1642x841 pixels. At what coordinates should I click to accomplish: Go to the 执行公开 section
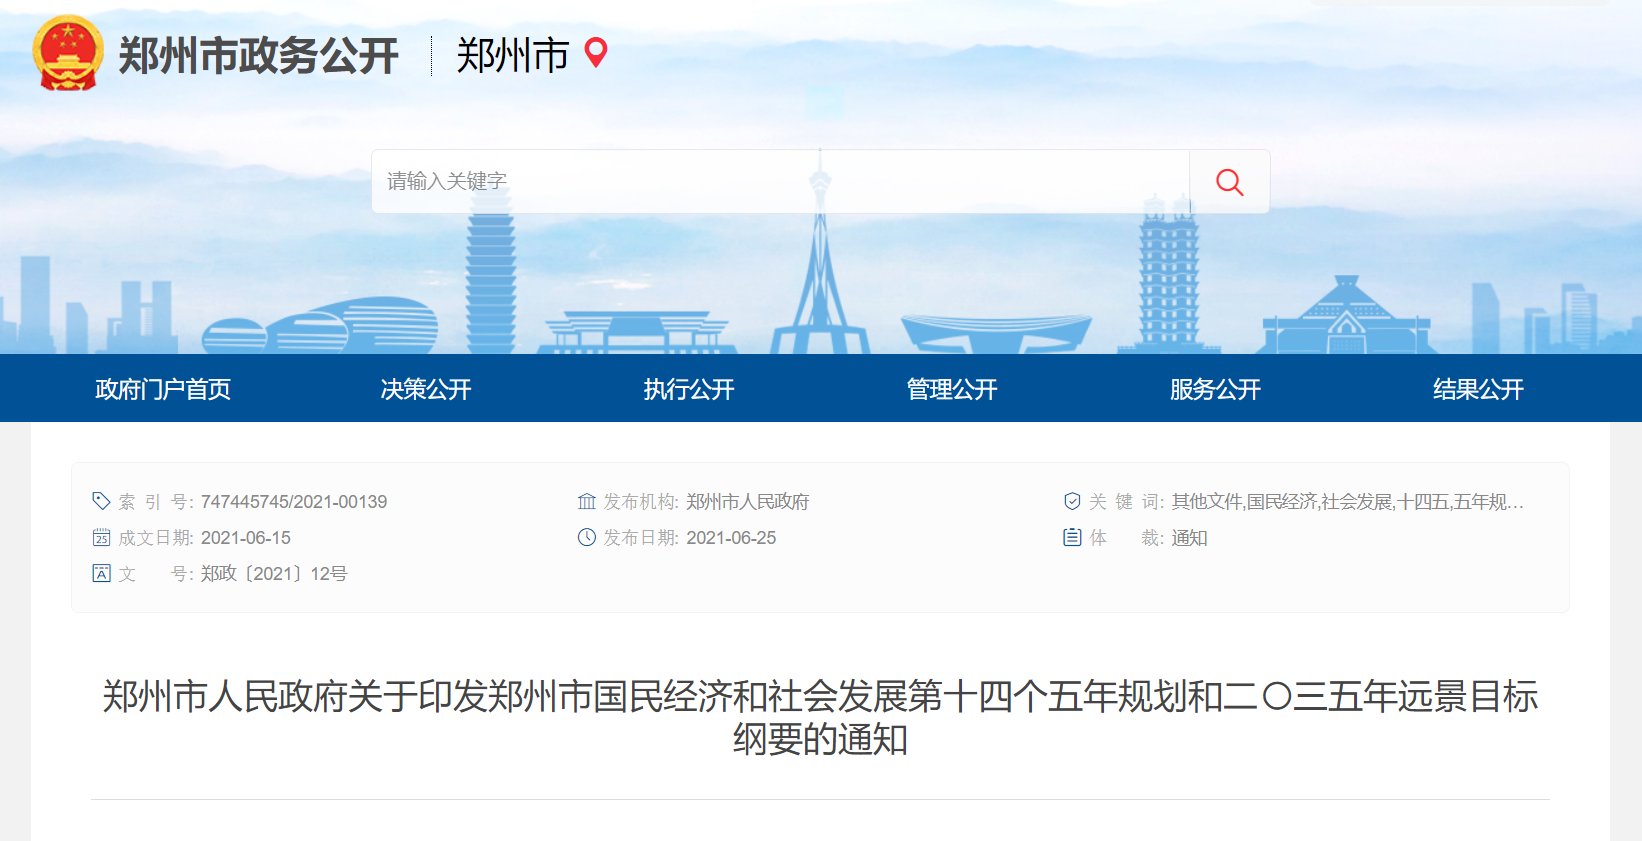coord(689,389)
